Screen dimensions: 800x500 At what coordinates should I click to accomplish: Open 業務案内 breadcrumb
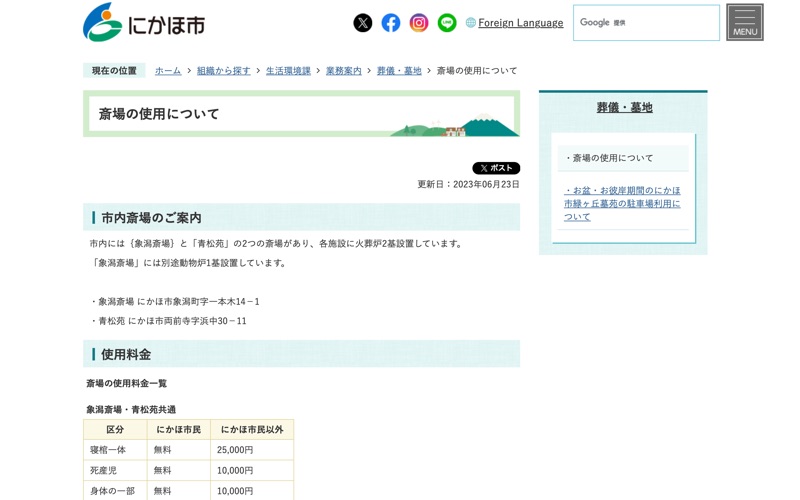343,71
